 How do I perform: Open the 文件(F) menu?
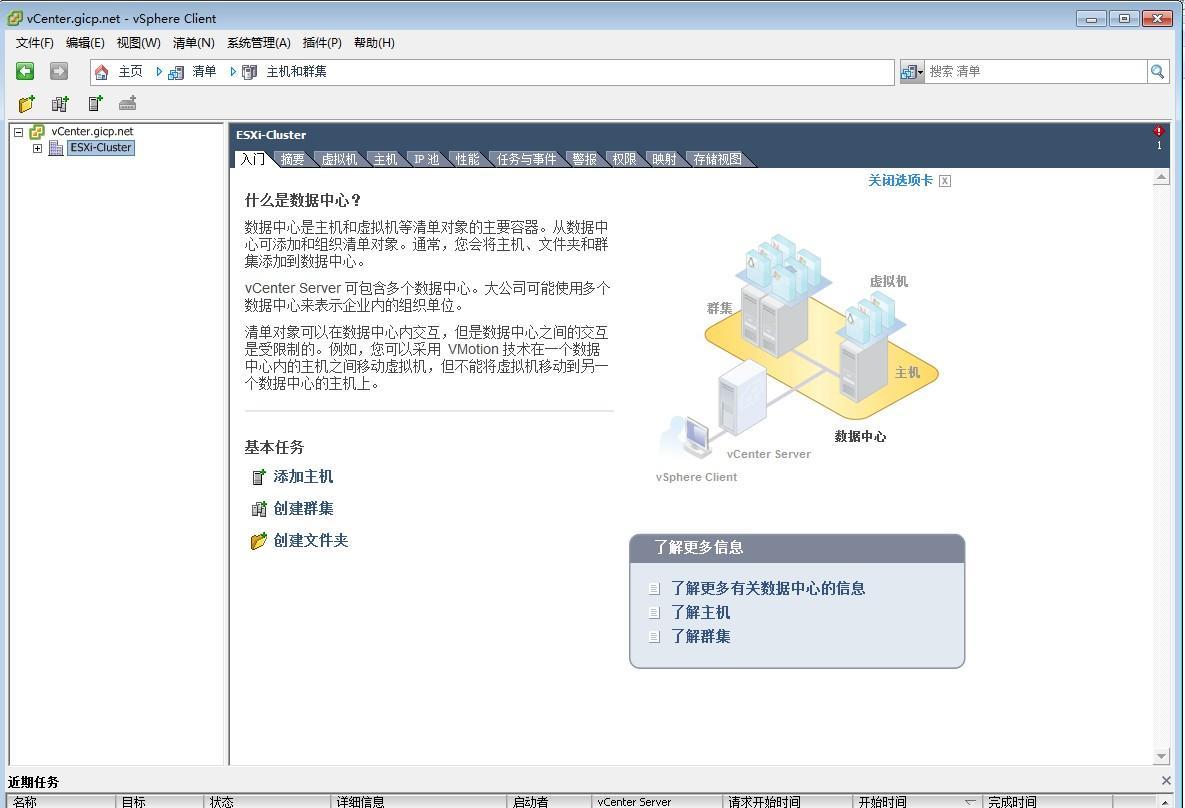tap(35, 43)
